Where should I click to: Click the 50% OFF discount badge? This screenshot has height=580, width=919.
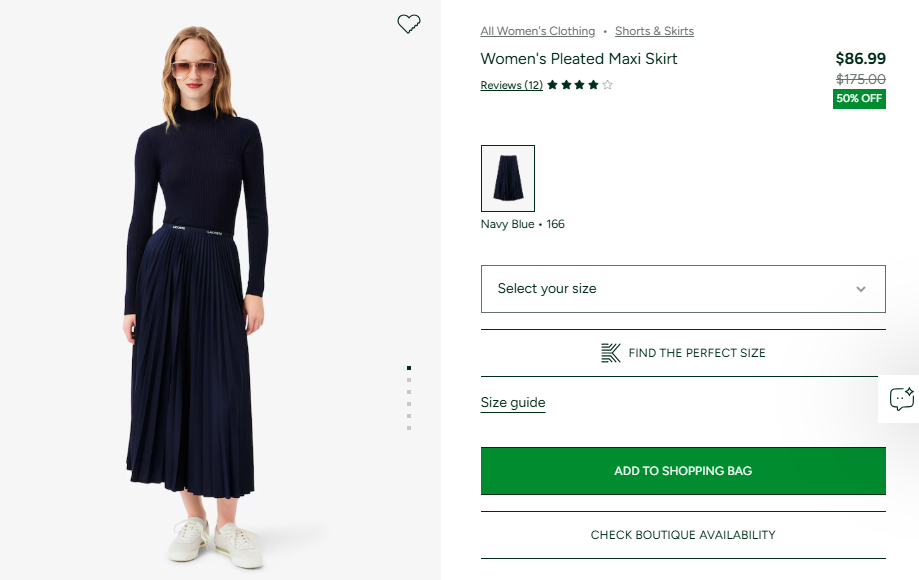coord(859,98)
